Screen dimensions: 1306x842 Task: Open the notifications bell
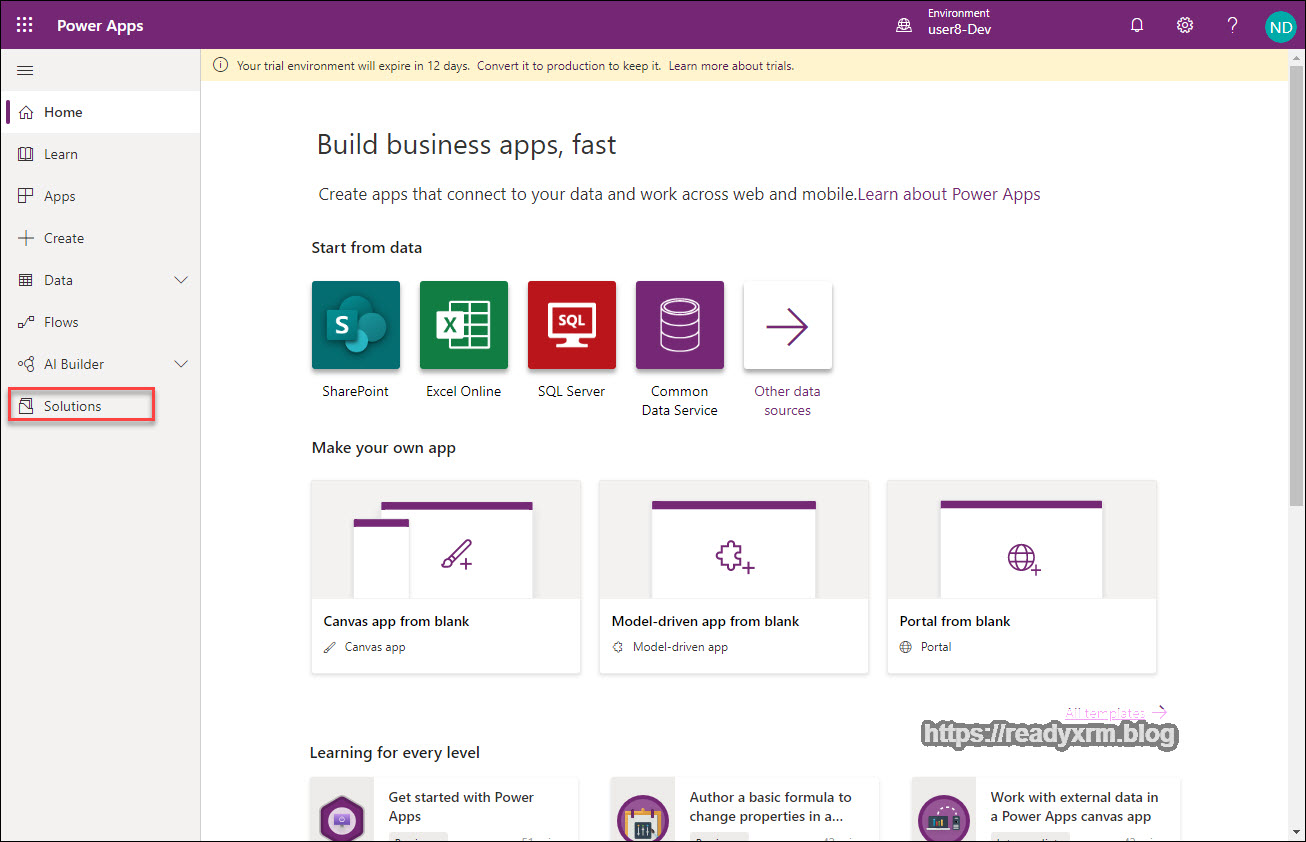(1137, 24)
